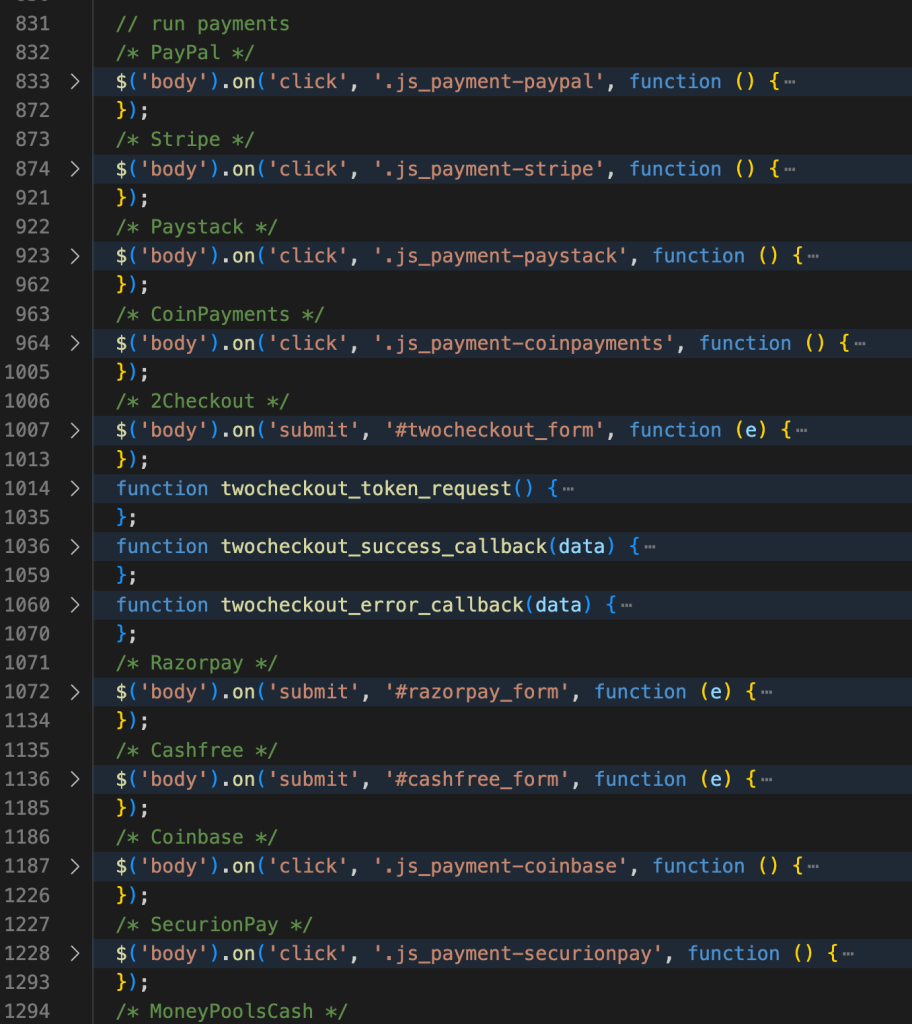Click the '#twocheckout_form' selector string
The image size is (912, 1024).
pyautogui.click(x=495, y=430)
